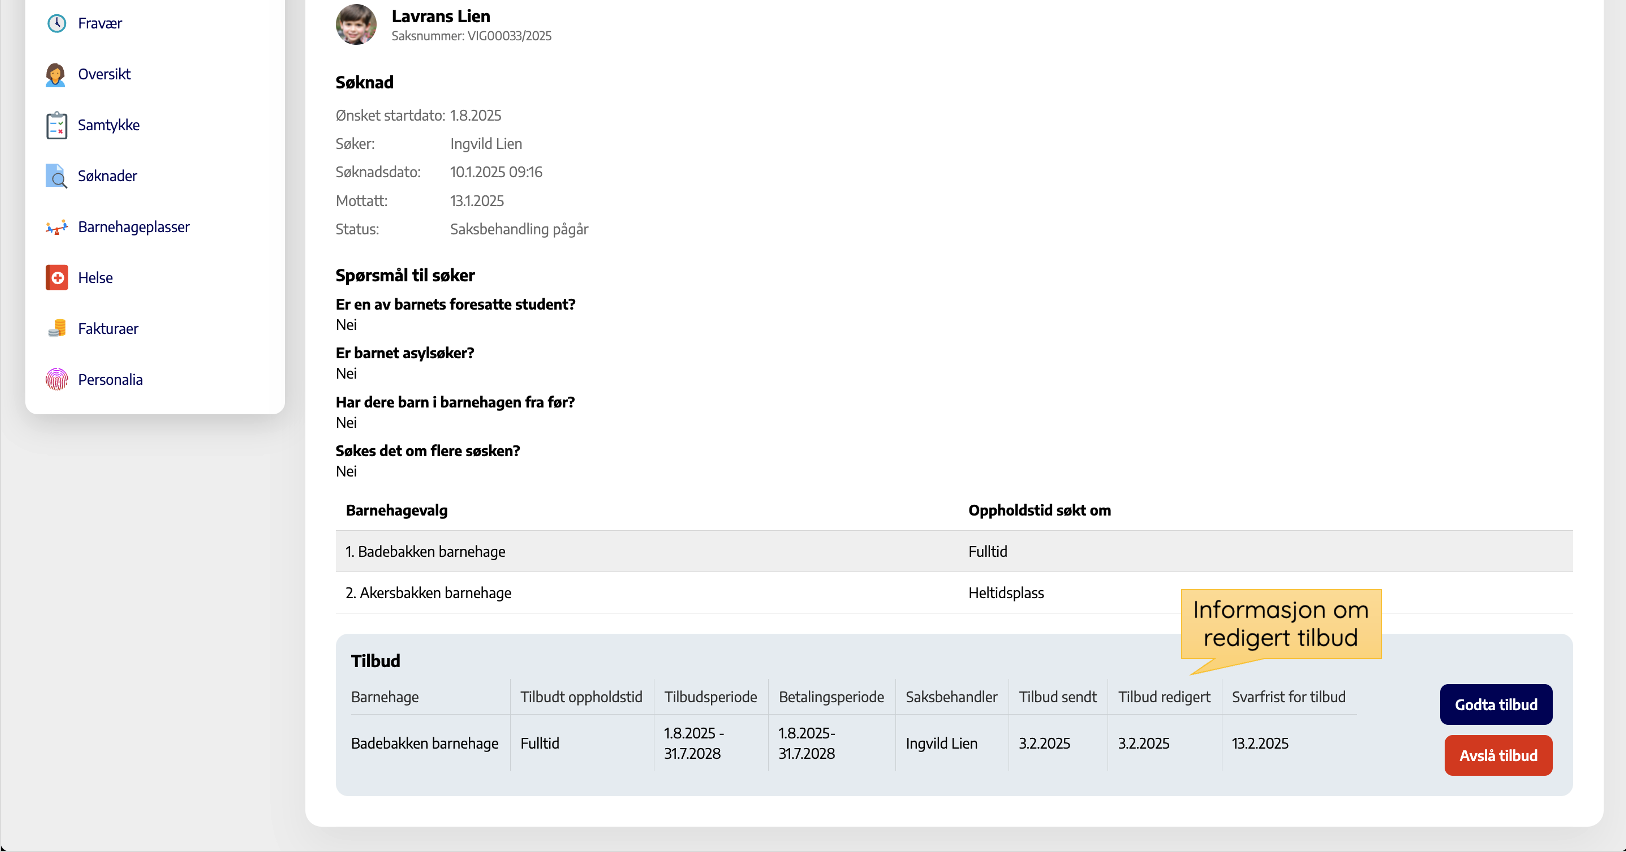
Task: Decline offer with Avslå tilbud button
Action: [1498, 756]
